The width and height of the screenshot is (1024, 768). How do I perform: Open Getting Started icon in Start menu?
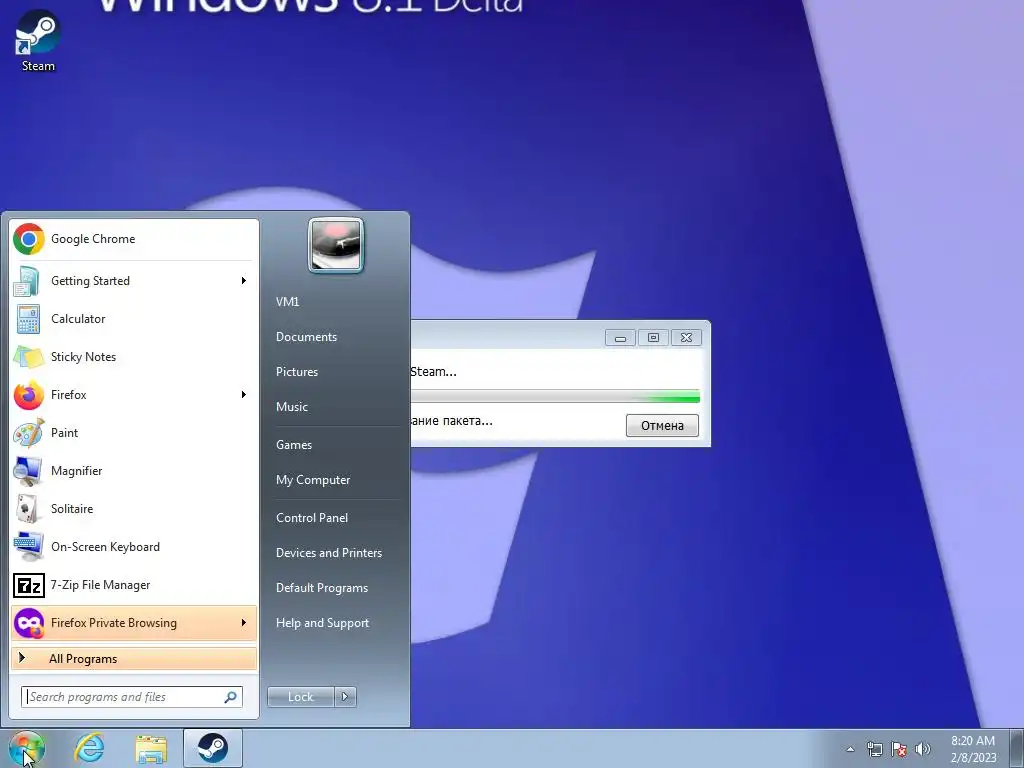coord(29,281)
